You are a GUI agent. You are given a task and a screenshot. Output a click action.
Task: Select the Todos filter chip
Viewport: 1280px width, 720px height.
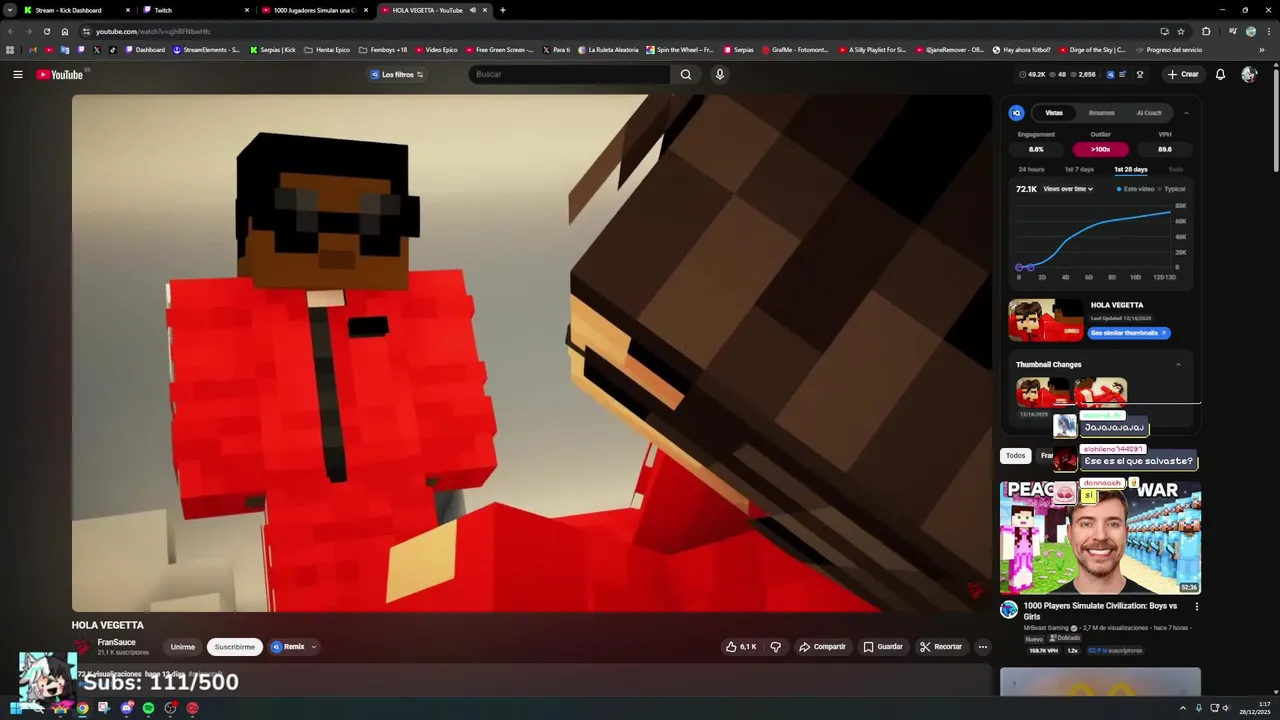tap(1015, 455)
